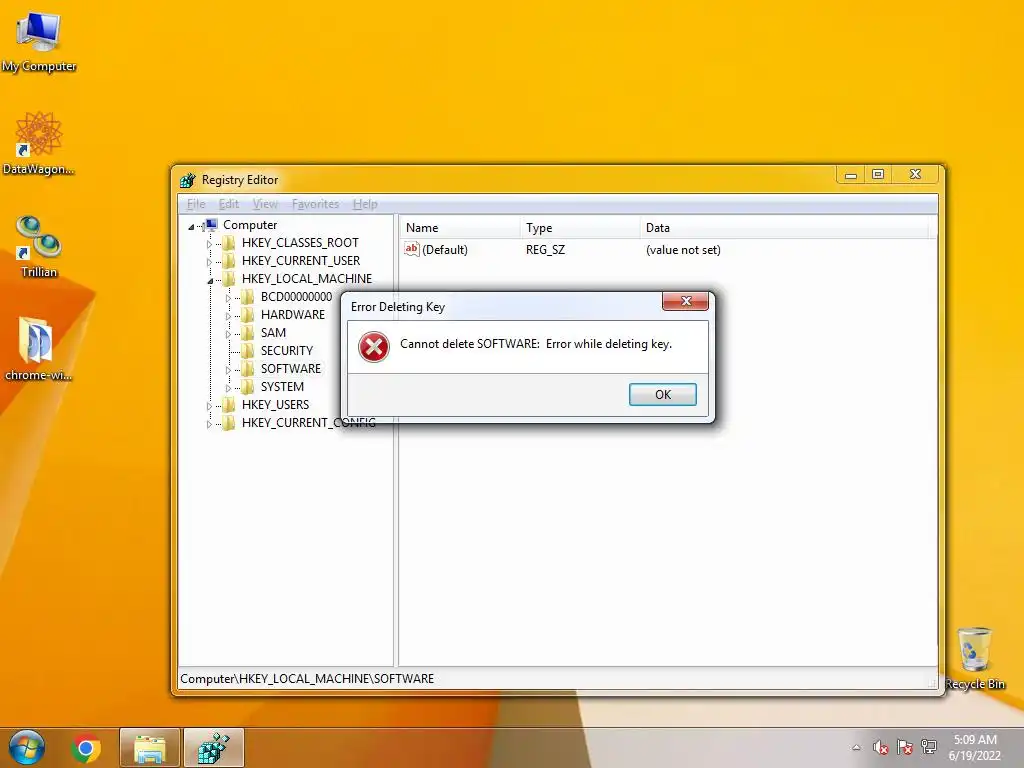
Task: Click OK in Error Deleting Key dialog
Action: coord(663,394)
